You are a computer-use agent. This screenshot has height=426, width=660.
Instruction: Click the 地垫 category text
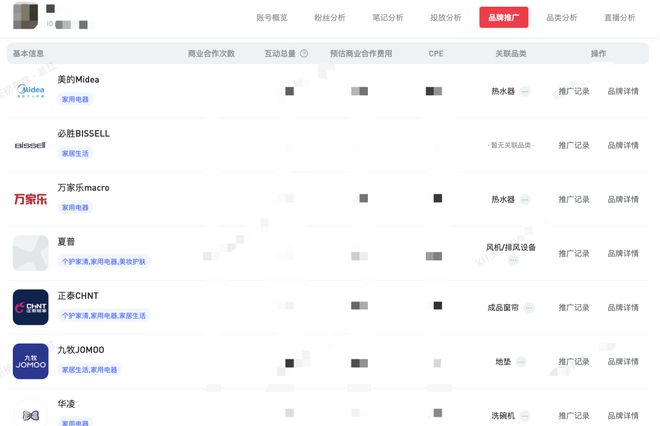pos(503,362)
